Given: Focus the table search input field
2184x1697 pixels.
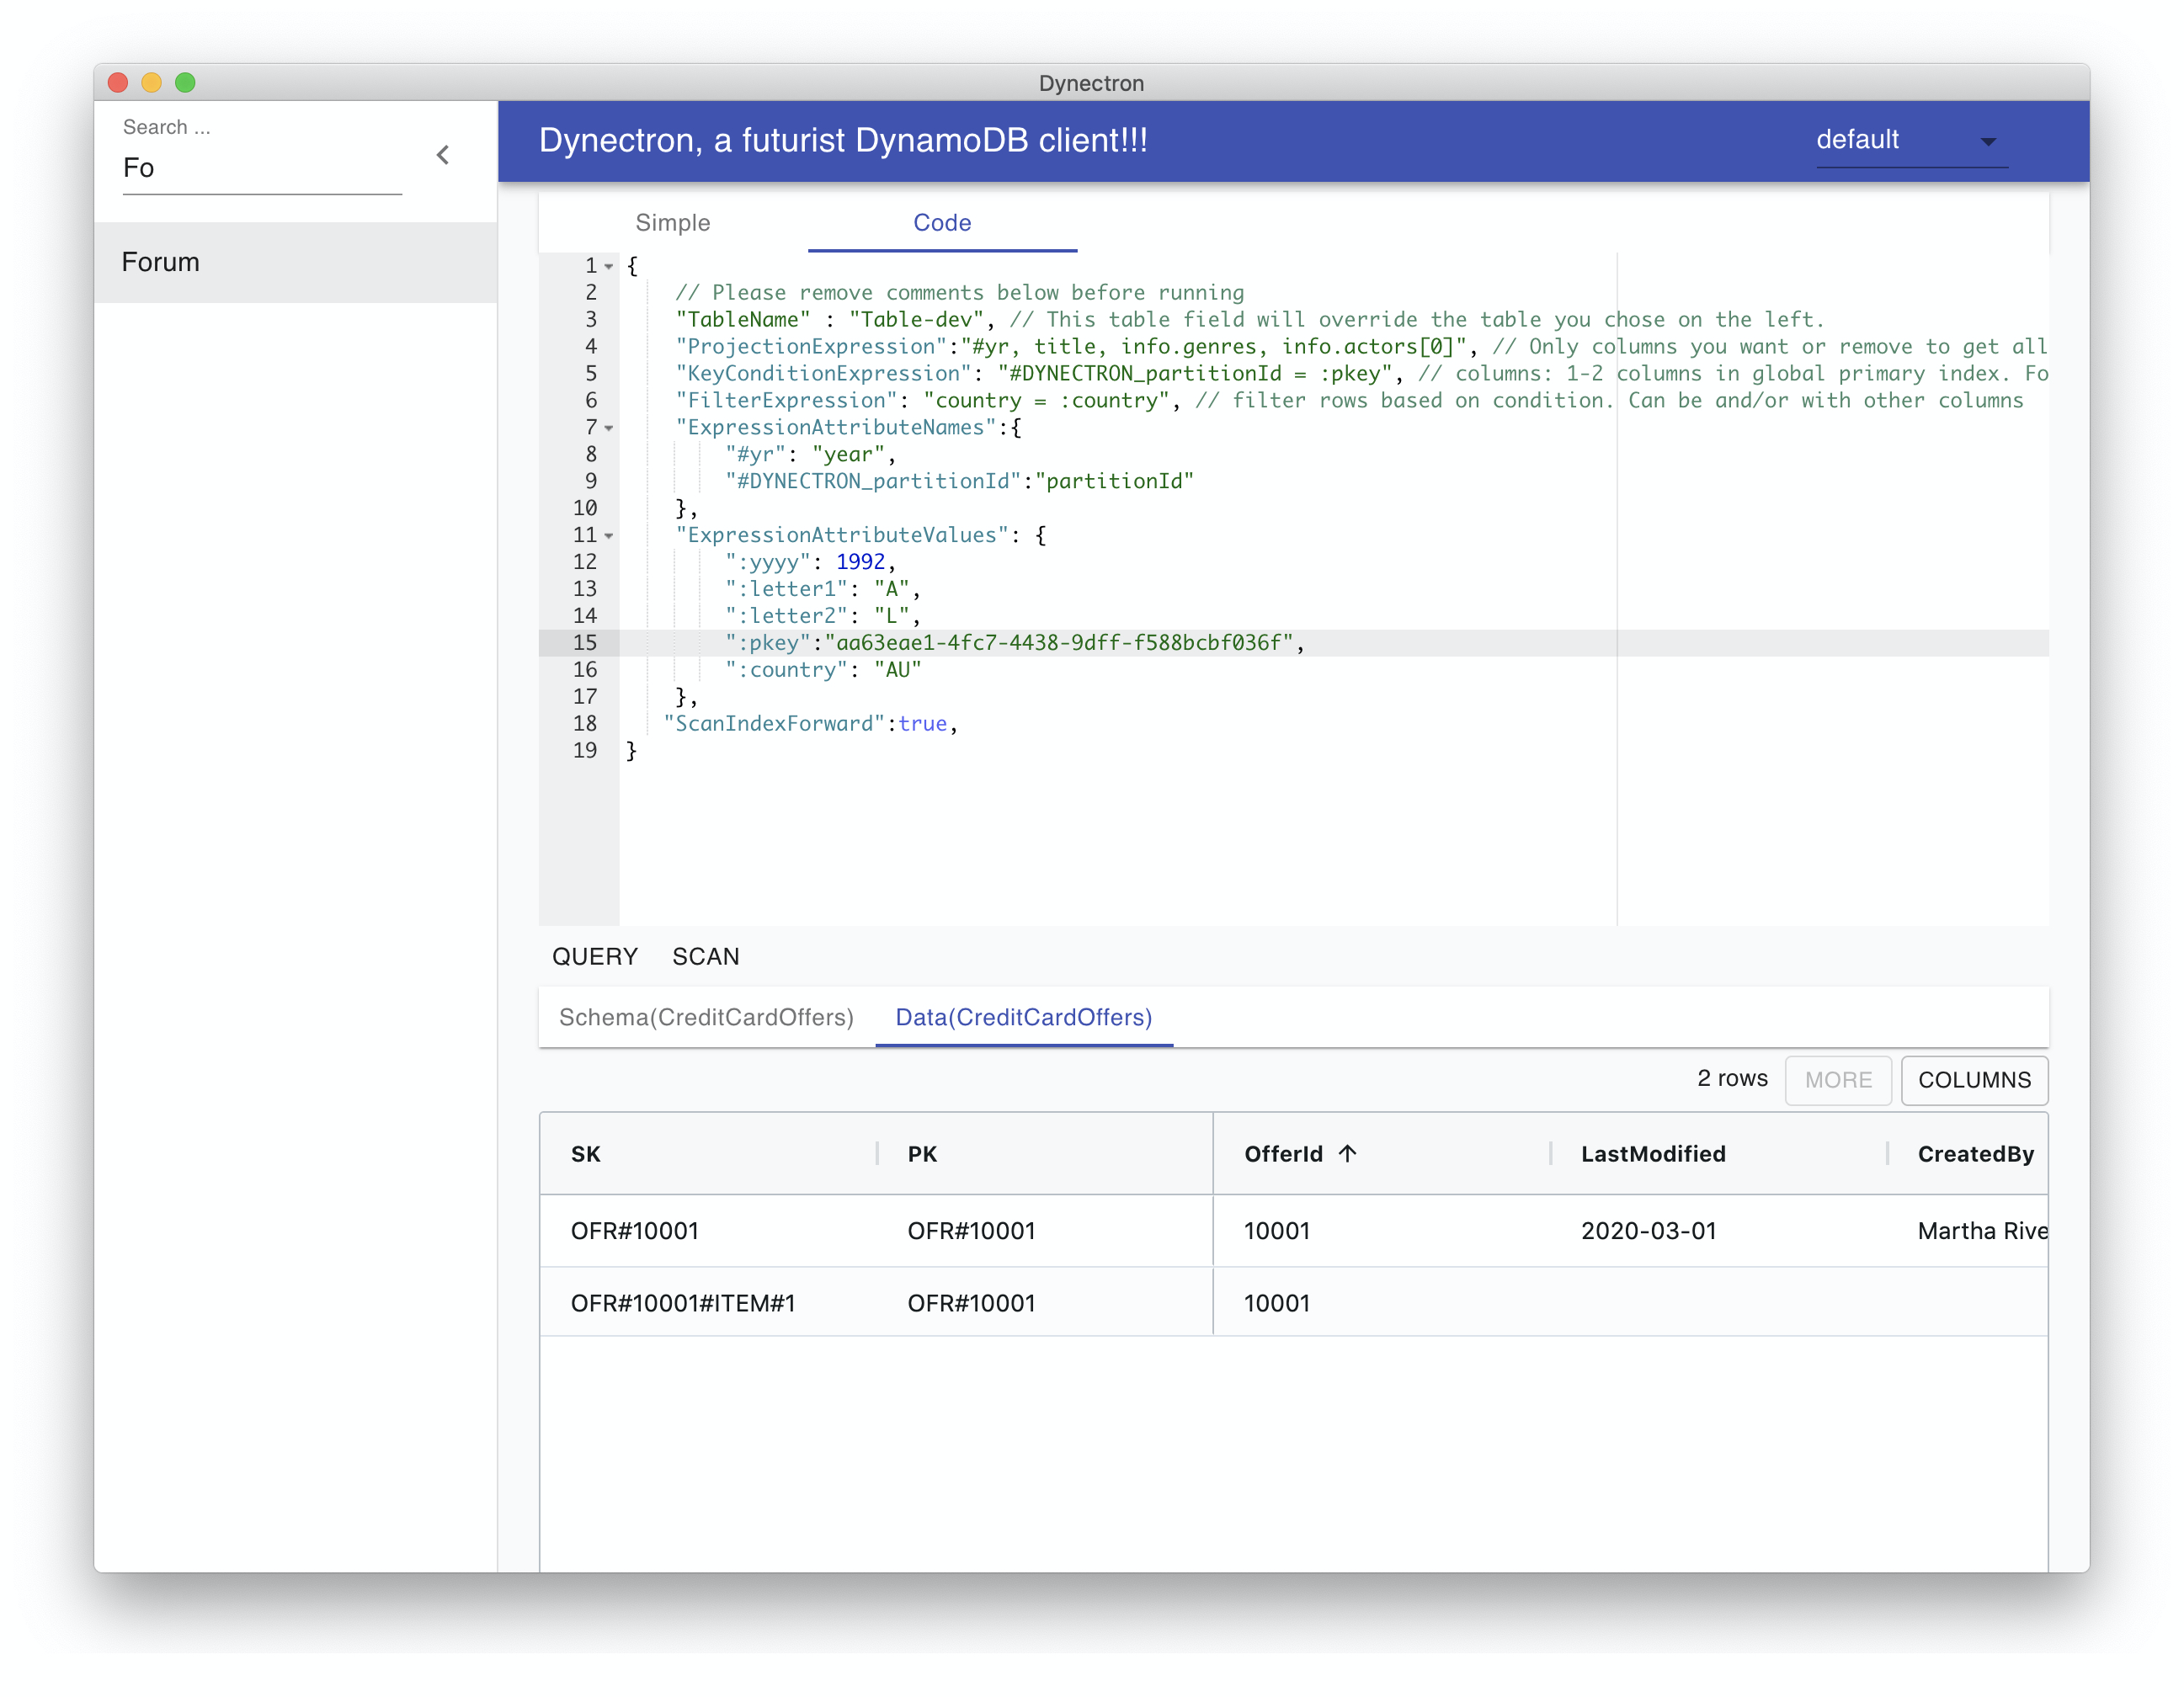Looking at the screenshot, I should (x=260, y=168).
